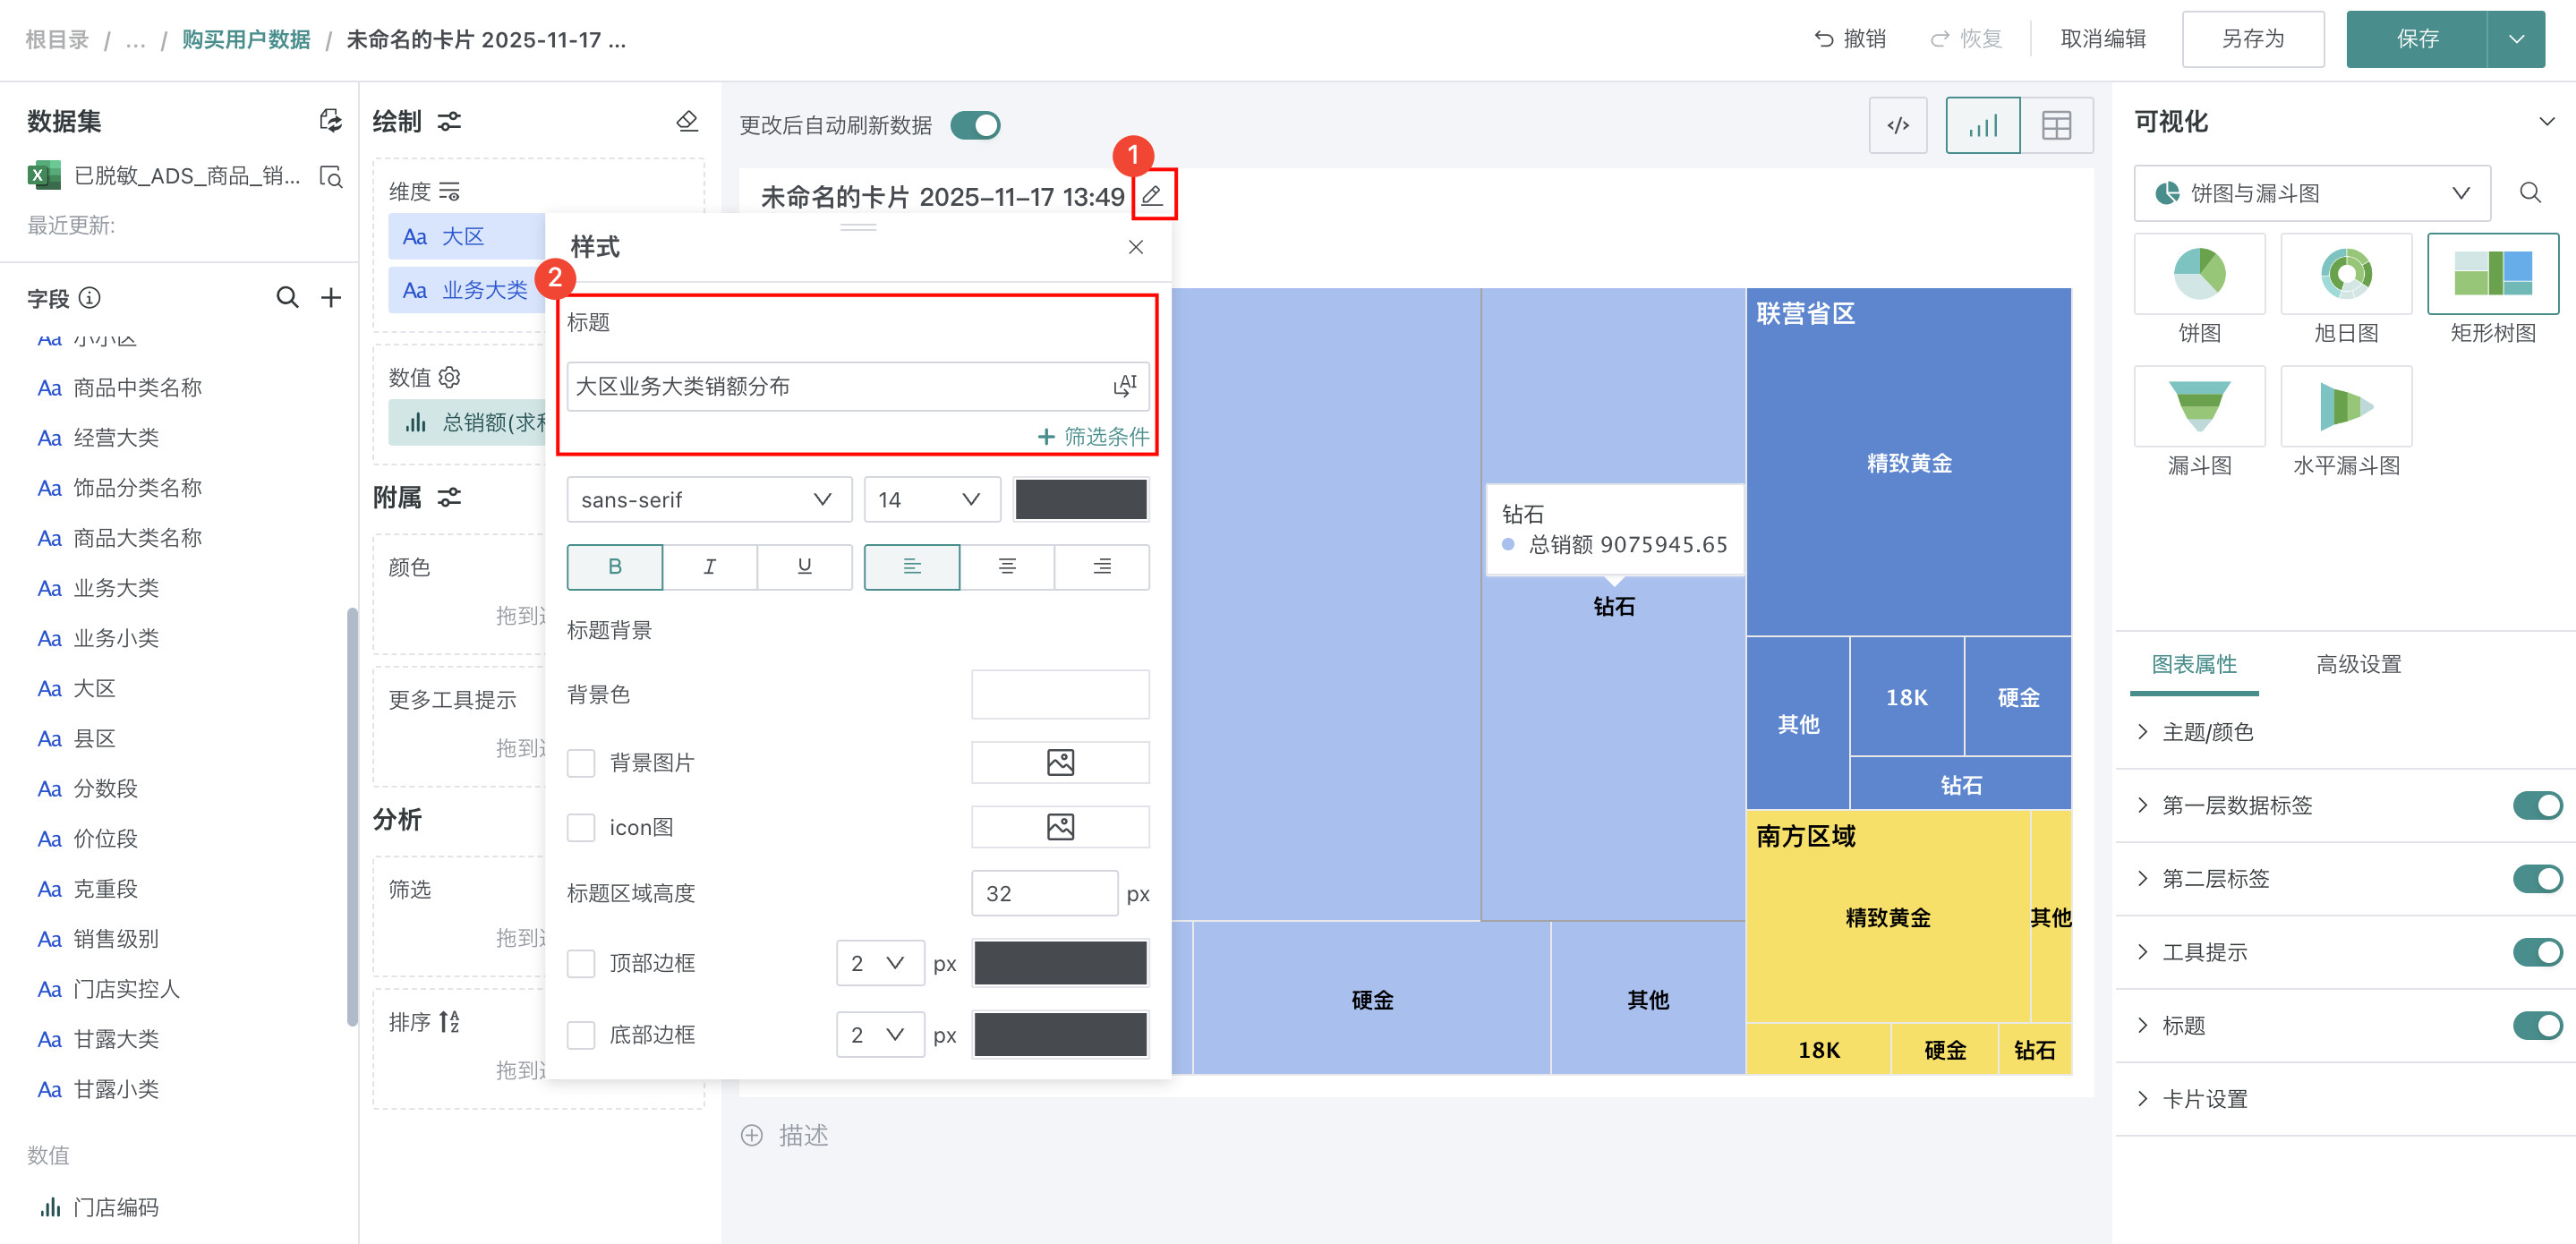Open the sans-serif font dropdown

(x=708, y=499)
